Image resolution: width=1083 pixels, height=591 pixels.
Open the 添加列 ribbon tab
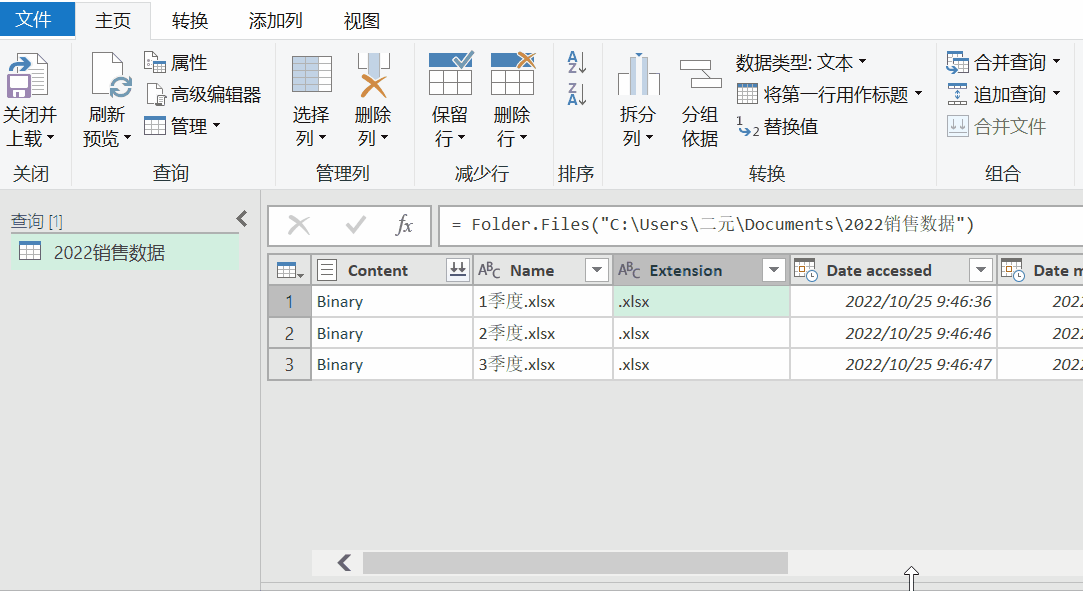tap(276, 21)
